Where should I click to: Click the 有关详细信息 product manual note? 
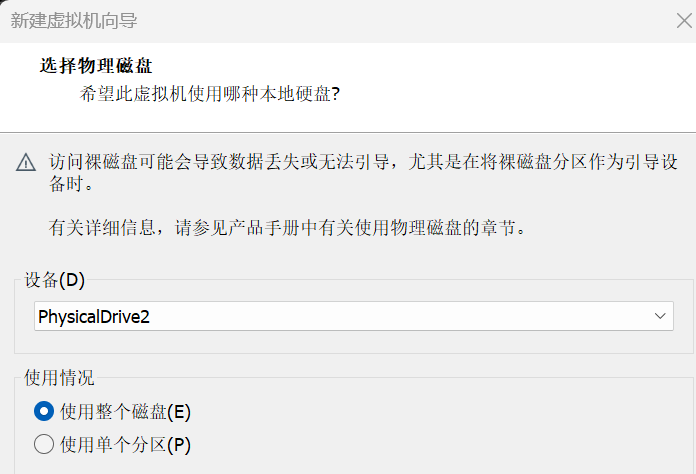[287, 227]
